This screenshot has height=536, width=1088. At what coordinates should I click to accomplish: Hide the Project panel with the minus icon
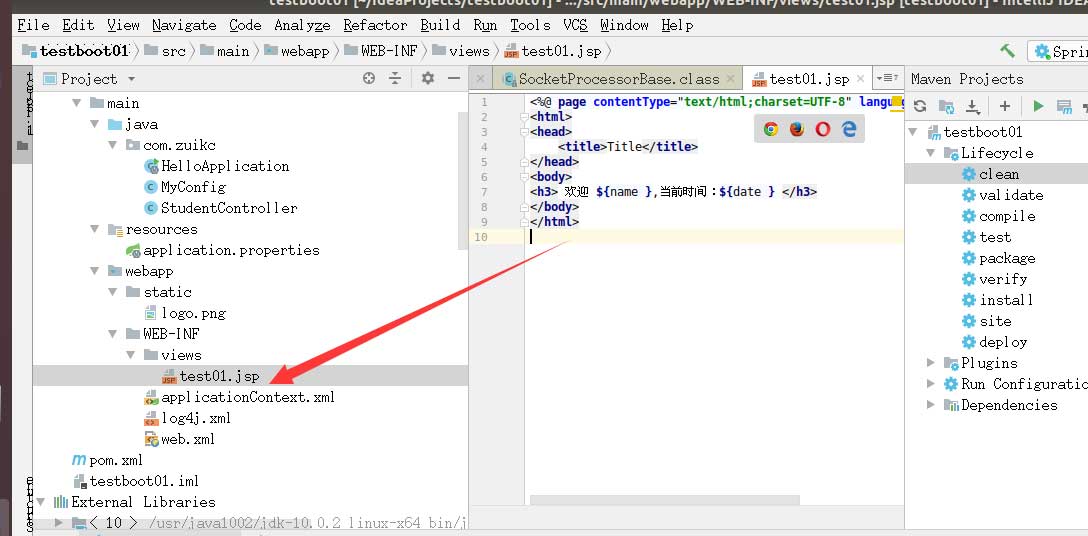(x=454, y=78)
